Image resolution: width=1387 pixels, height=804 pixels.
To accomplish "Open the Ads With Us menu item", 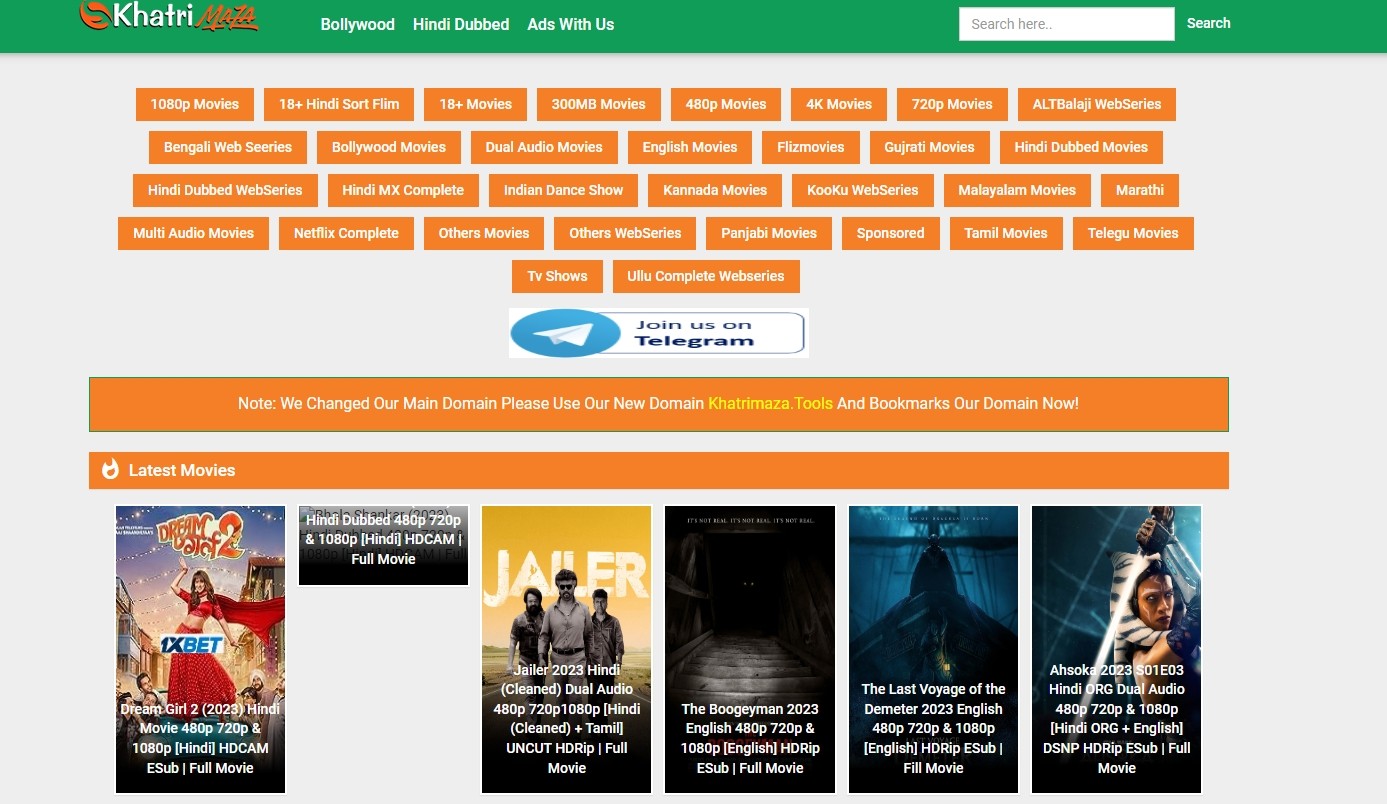I will pos(571,24).
